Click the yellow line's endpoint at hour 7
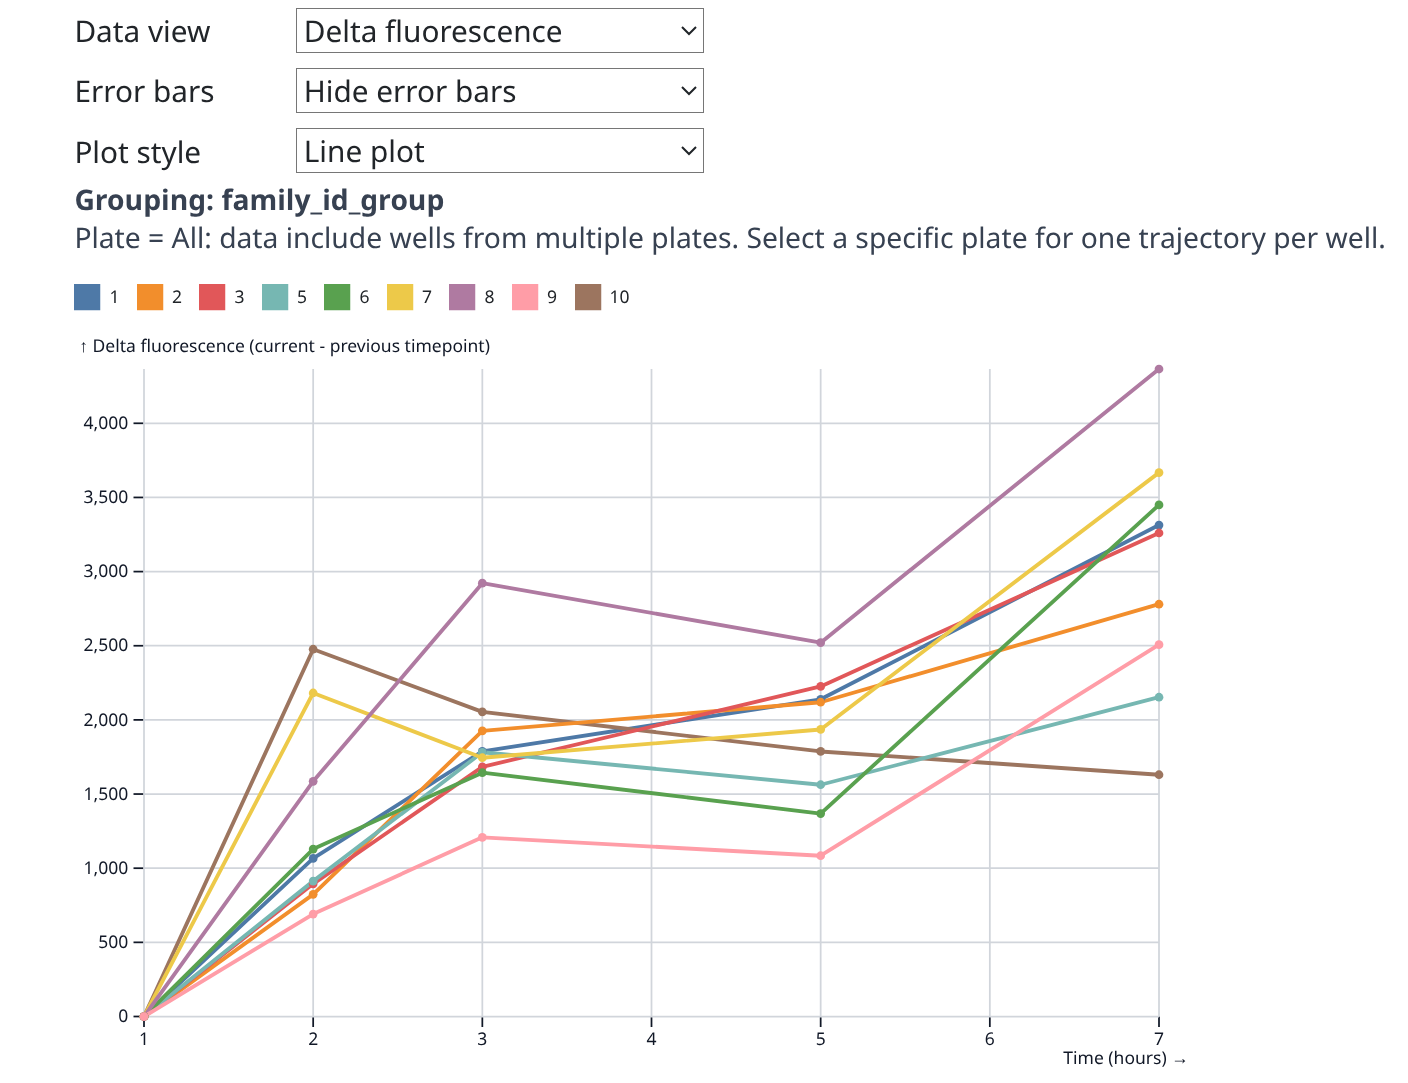Screen dimensions: 1408x1083 point(1159,472)
